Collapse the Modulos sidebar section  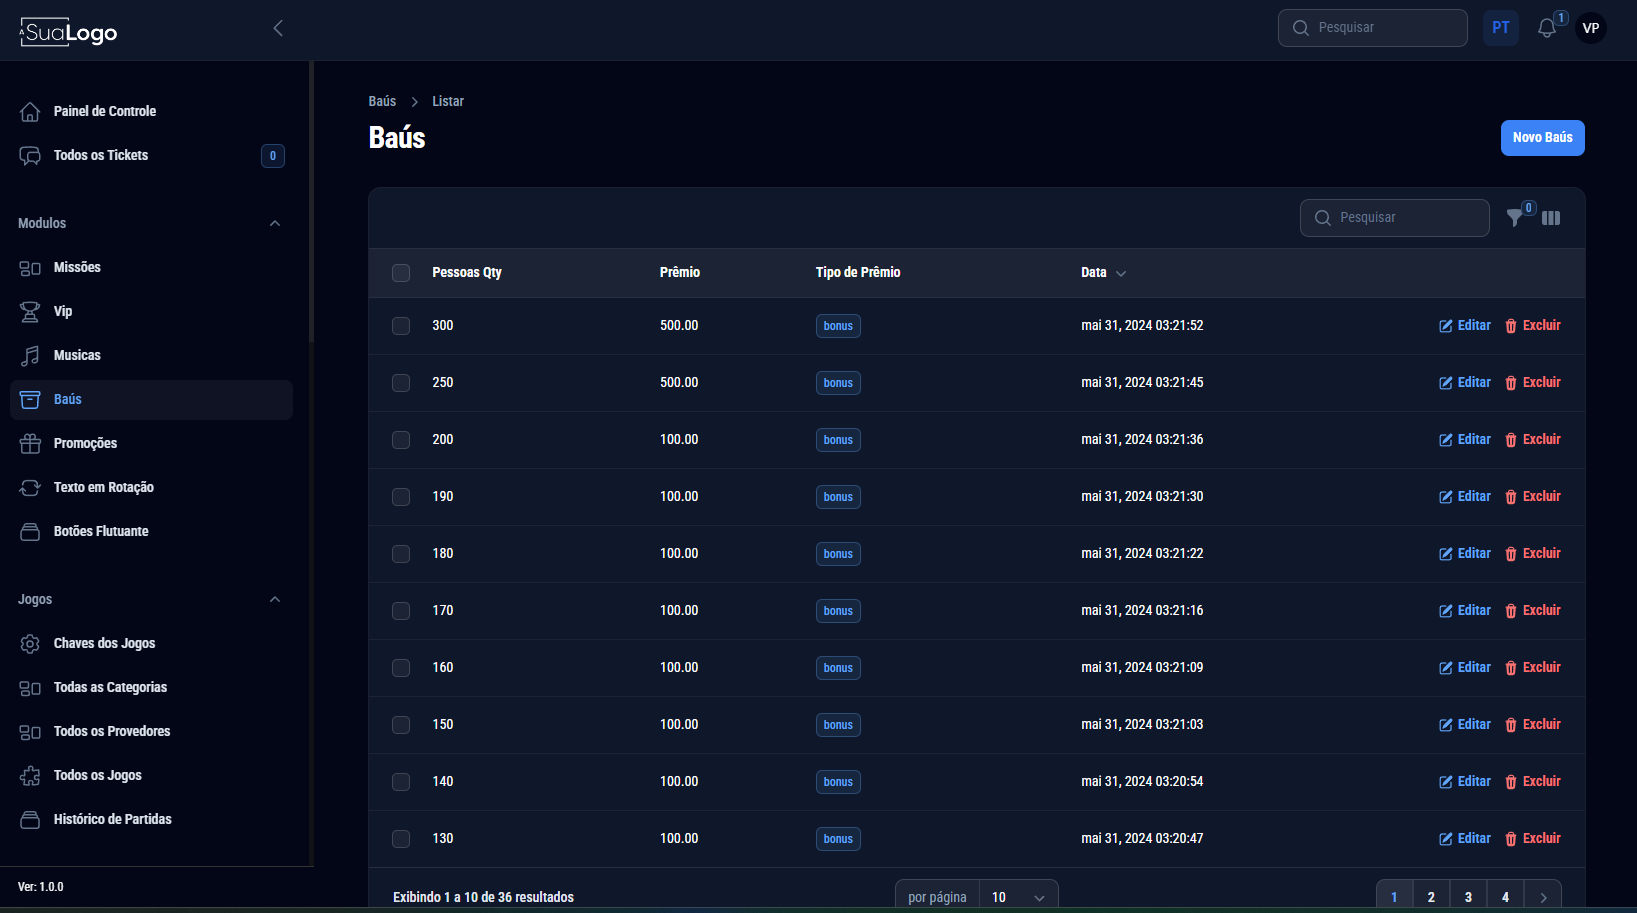pyautogui.click(x=275, y=223)
